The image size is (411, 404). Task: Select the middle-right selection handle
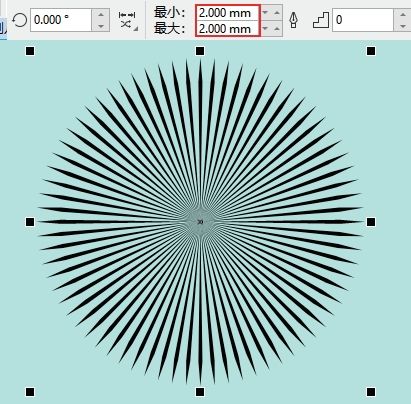click(x=371, y=222)
